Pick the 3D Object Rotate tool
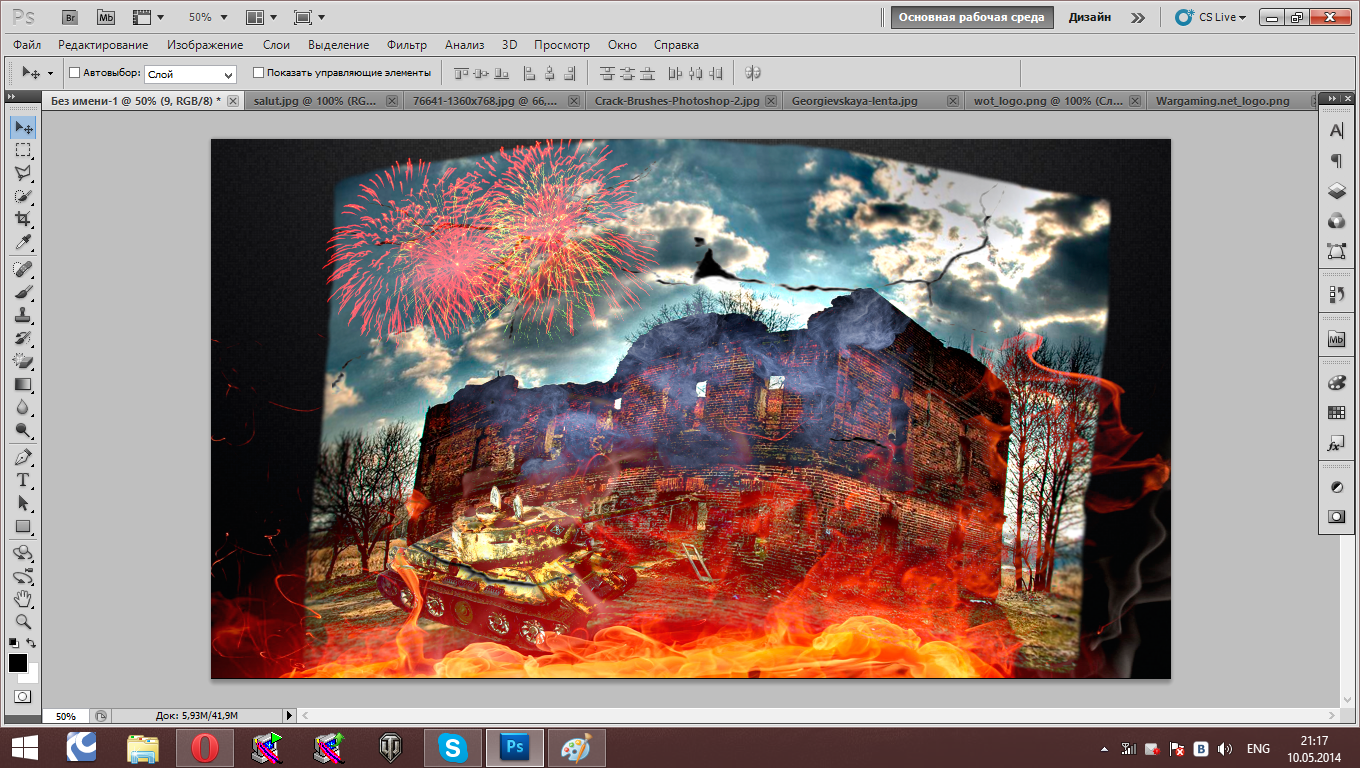1360x768 pixels. pyautogui.click(x=23, y=553)
